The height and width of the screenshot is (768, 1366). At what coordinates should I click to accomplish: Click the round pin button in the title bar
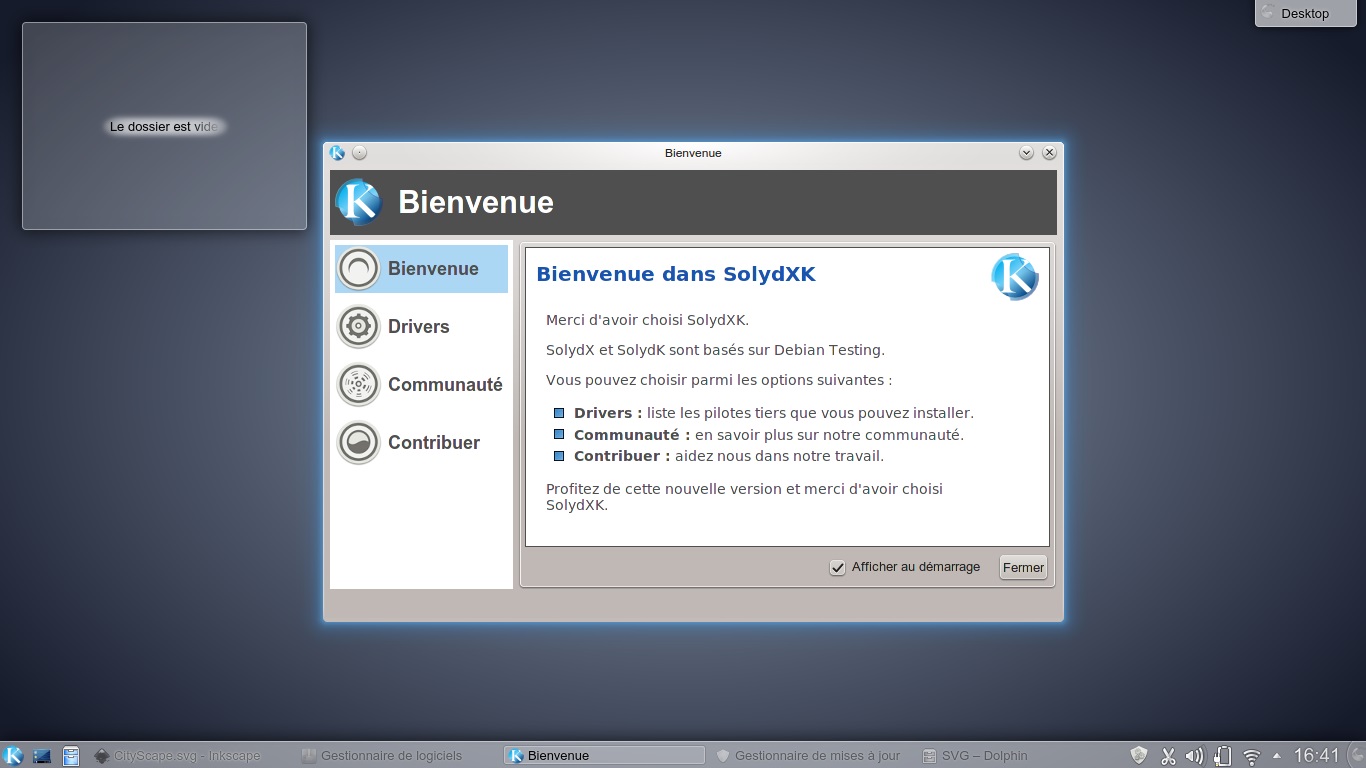(360, 153)
